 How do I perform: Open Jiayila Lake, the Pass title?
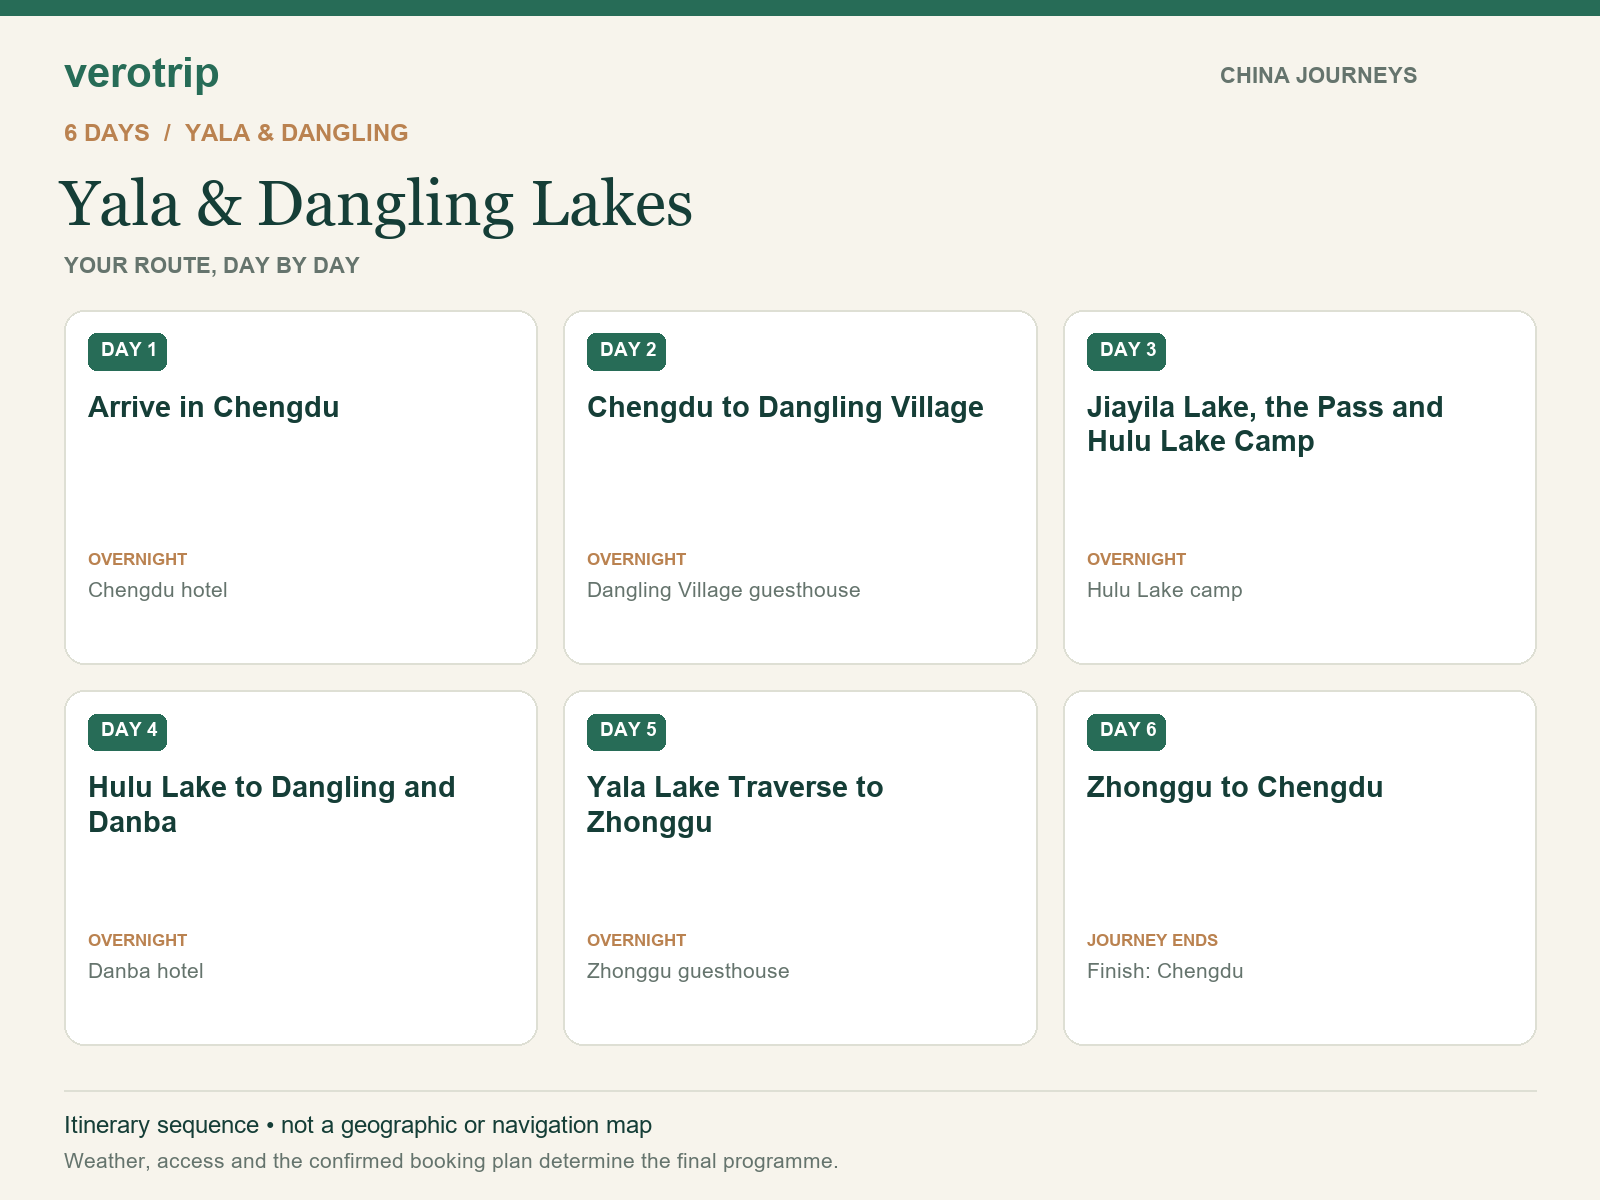tap(1265, 425)
